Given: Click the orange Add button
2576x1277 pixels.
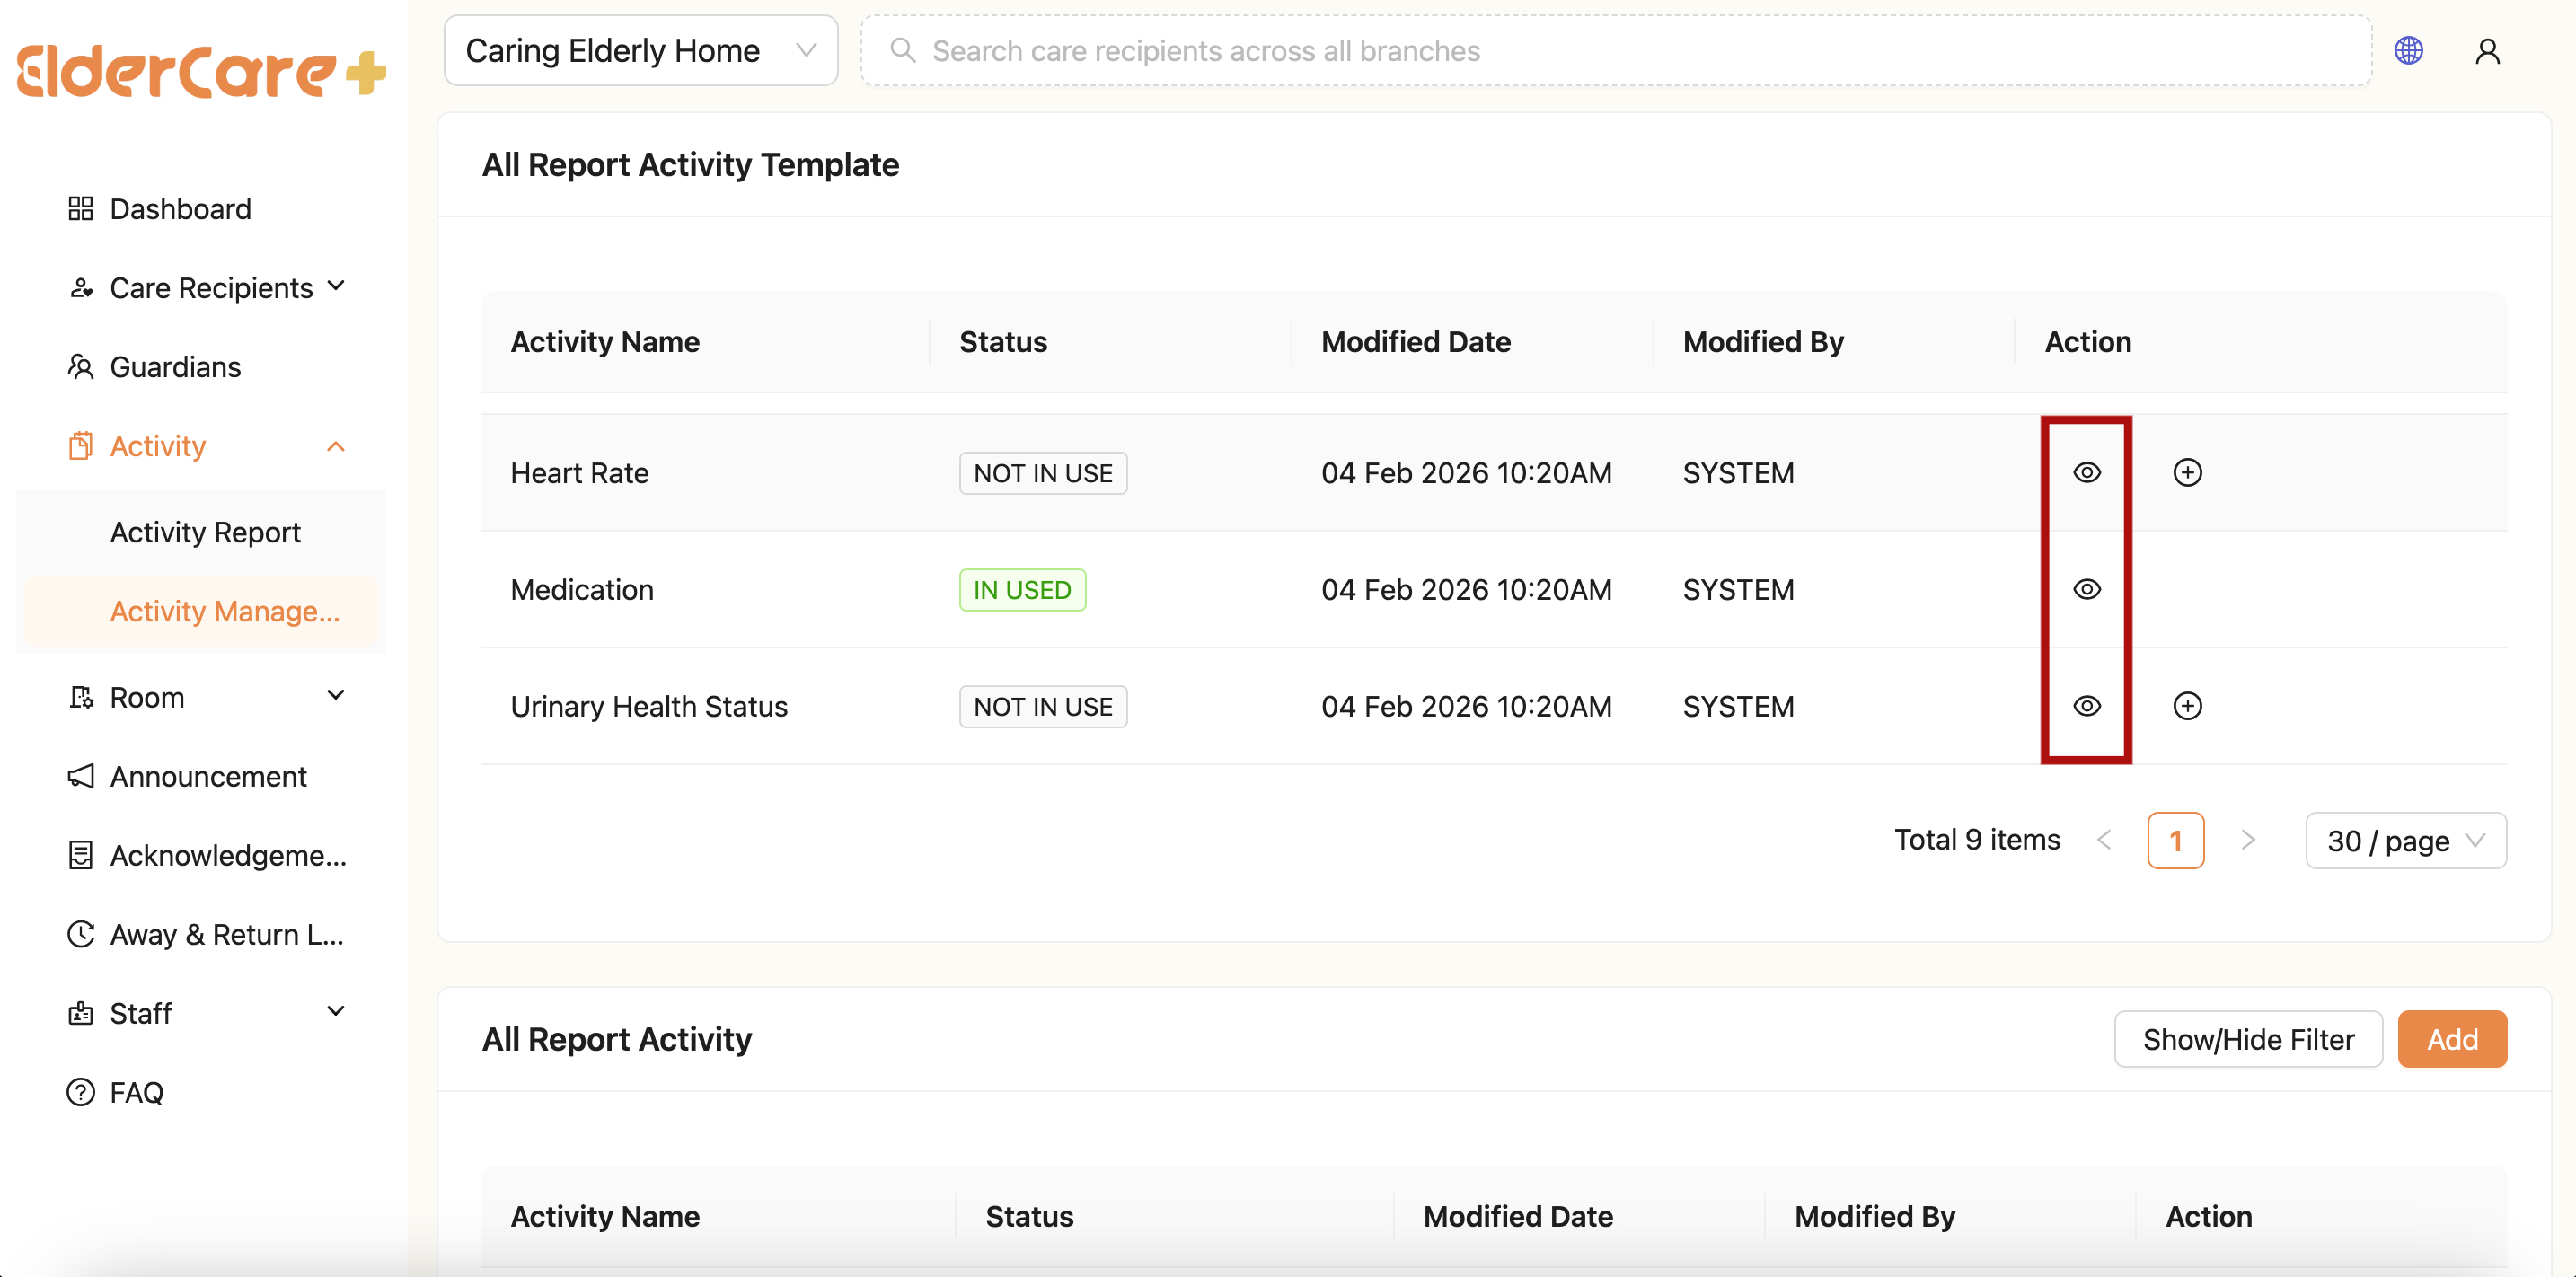Looking at the screenshot, I should 2451,1039.
